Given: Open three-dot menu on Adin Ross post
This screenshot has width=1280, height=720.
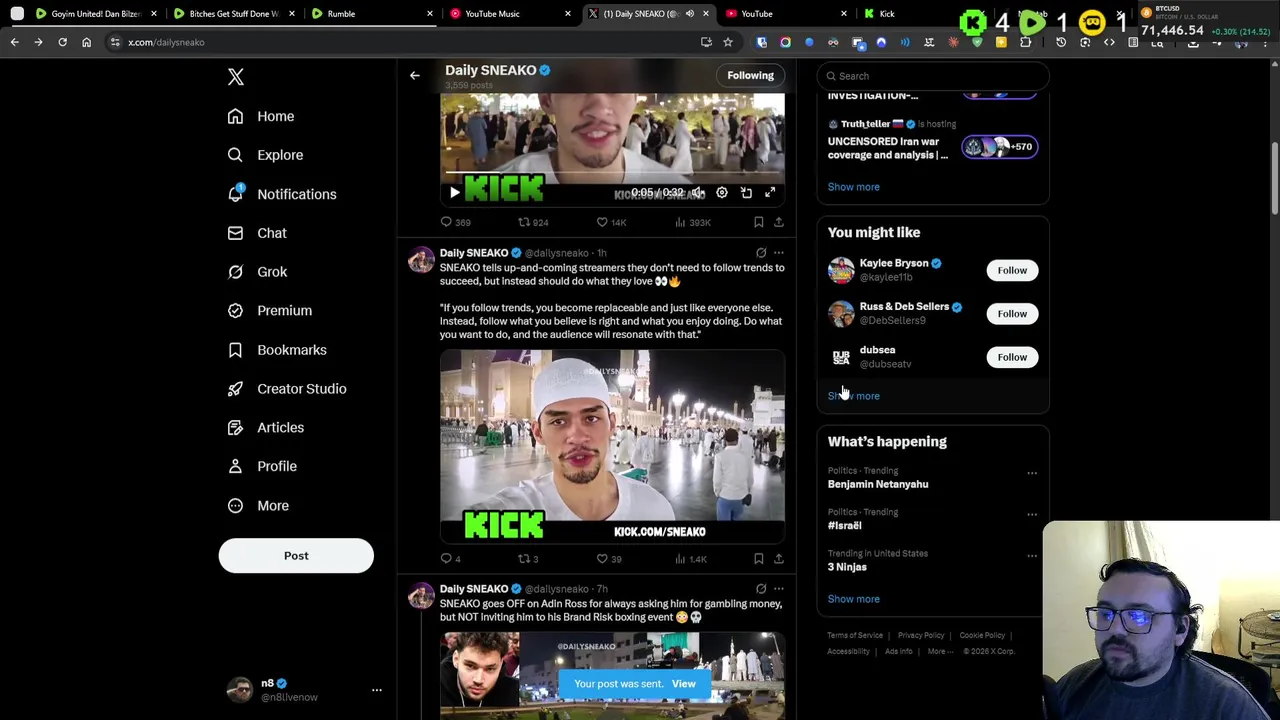Looking at the screenshot, I should point(779,589).
